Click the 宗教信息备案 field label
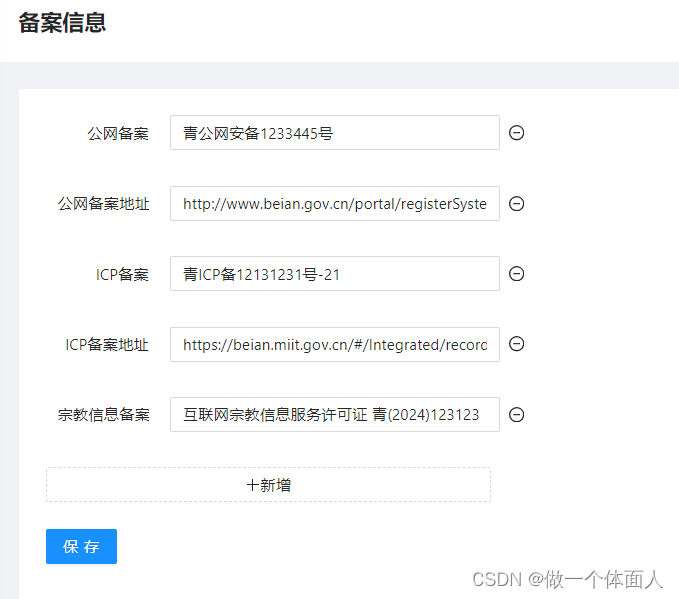 pyautogui.click(x=103, y=415)
